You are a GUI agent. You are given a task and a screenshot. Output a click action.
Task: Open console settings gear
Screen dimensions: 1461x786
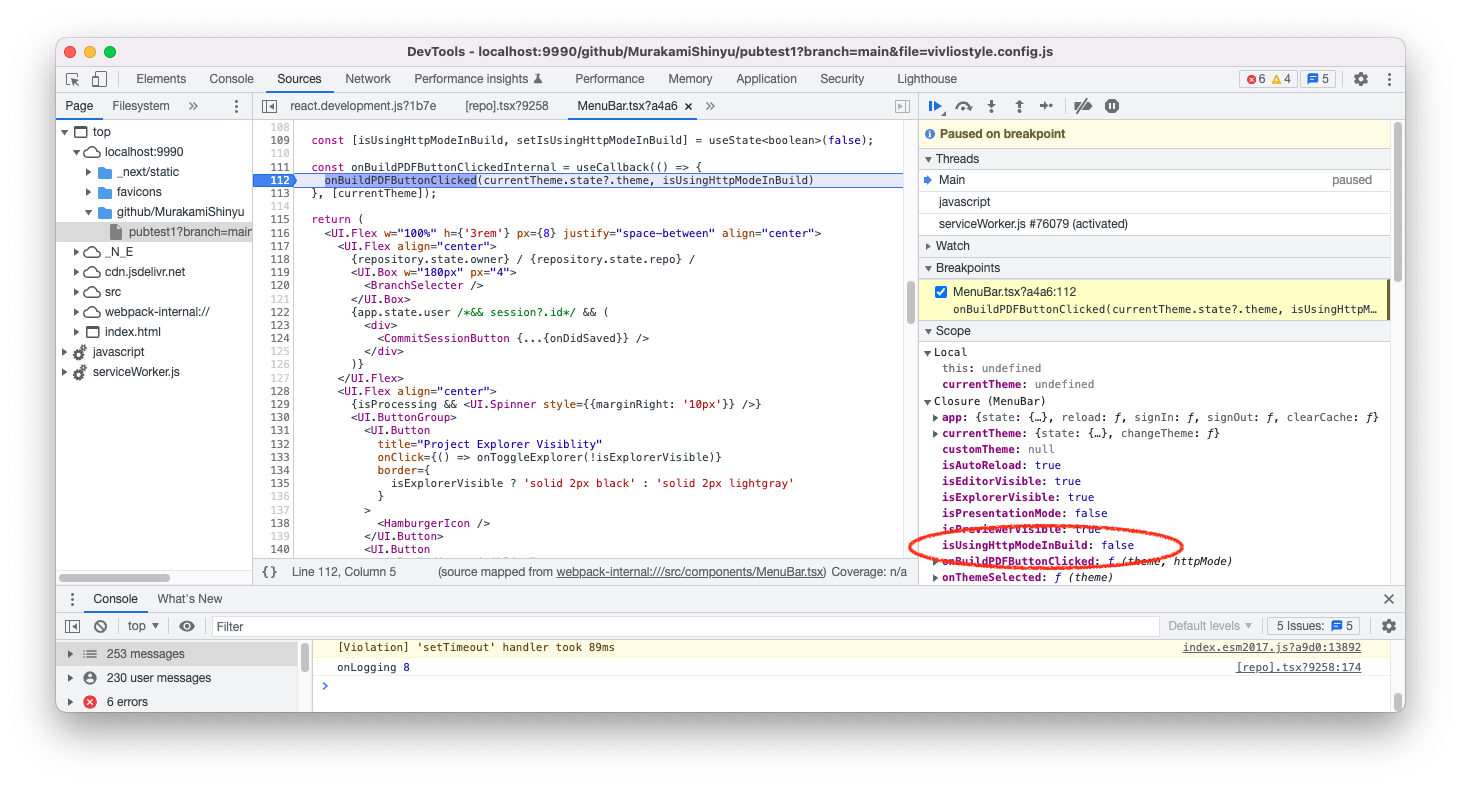[x=1388, y=626]
